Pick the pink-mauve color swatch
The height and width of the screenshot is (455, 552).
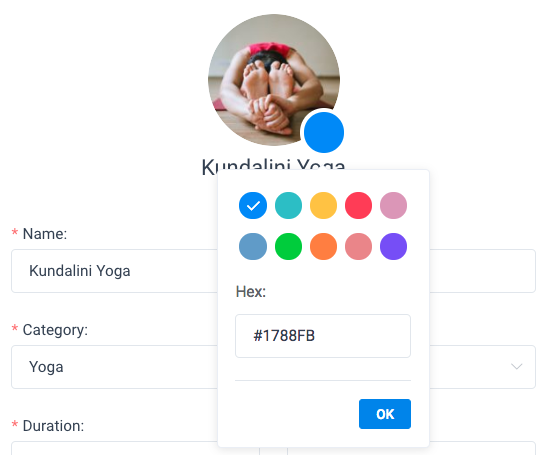tap(394, 205)
